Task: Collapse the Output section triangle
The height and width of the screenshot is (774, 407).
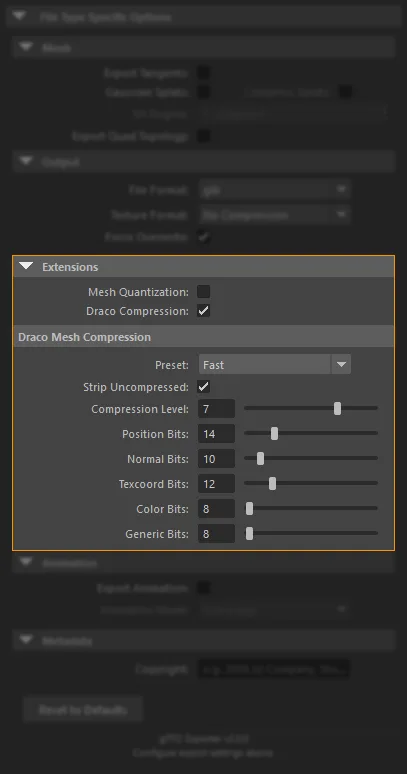Action: point(26,161)
